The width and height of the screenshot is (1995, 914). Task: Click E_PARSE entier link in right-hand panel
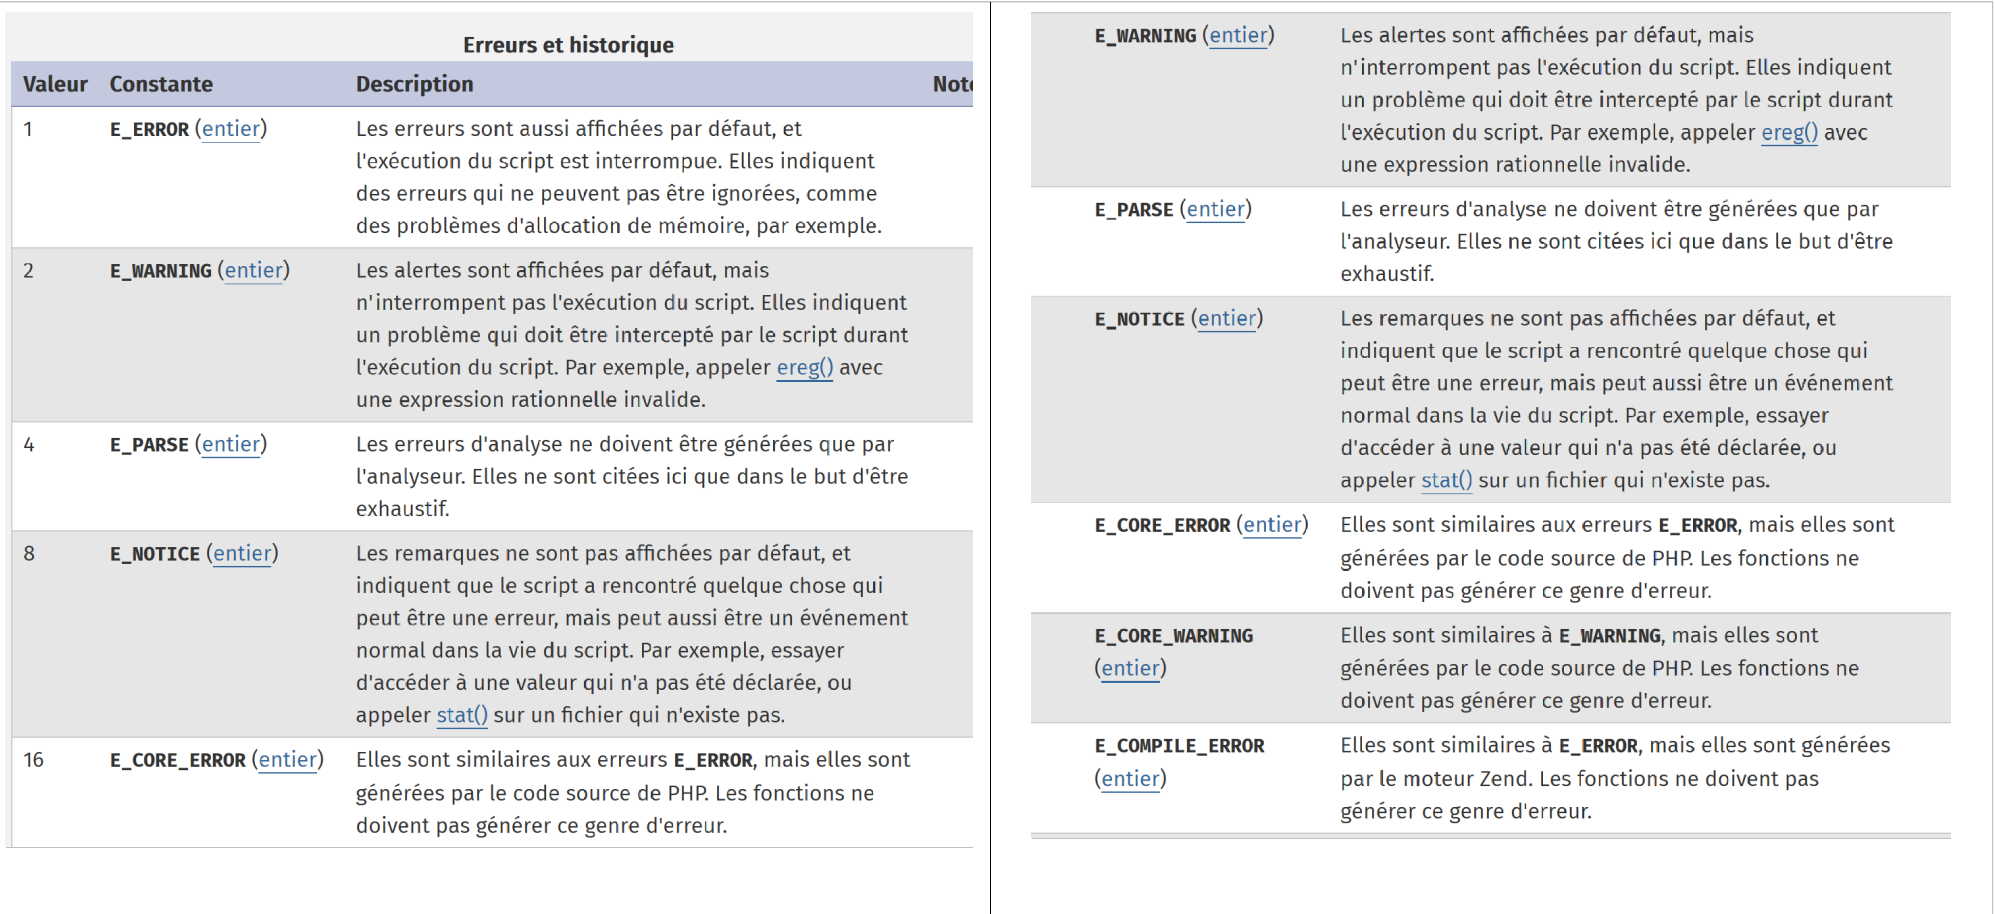click(1215, 209)
